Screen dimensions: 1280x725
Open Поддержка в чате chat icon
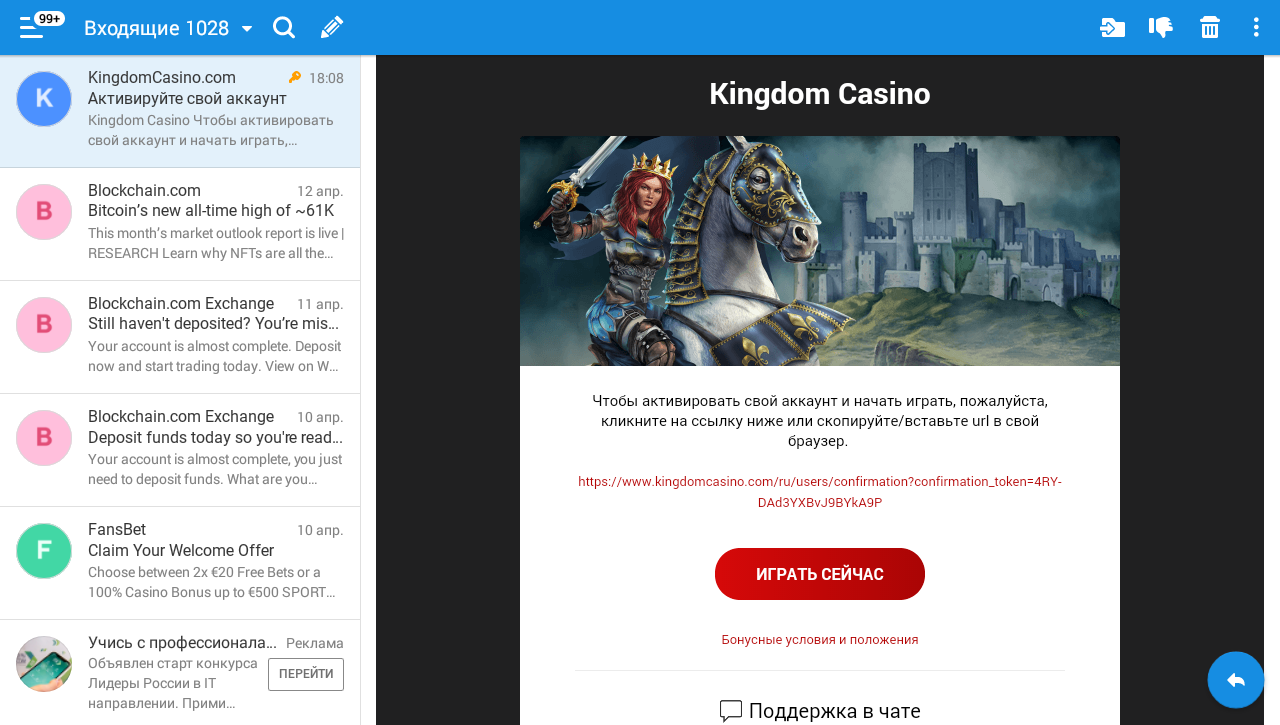click(731, 711)
